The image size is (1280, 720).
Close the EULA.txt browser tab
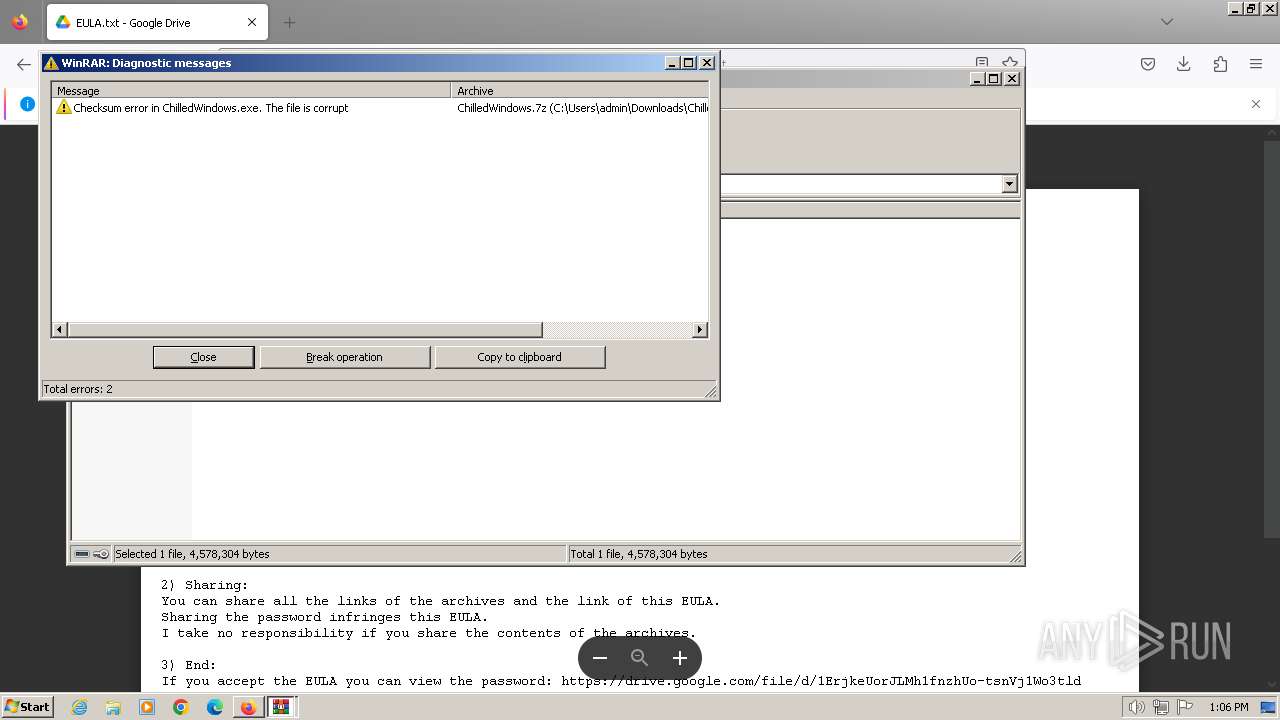point(252,22)
